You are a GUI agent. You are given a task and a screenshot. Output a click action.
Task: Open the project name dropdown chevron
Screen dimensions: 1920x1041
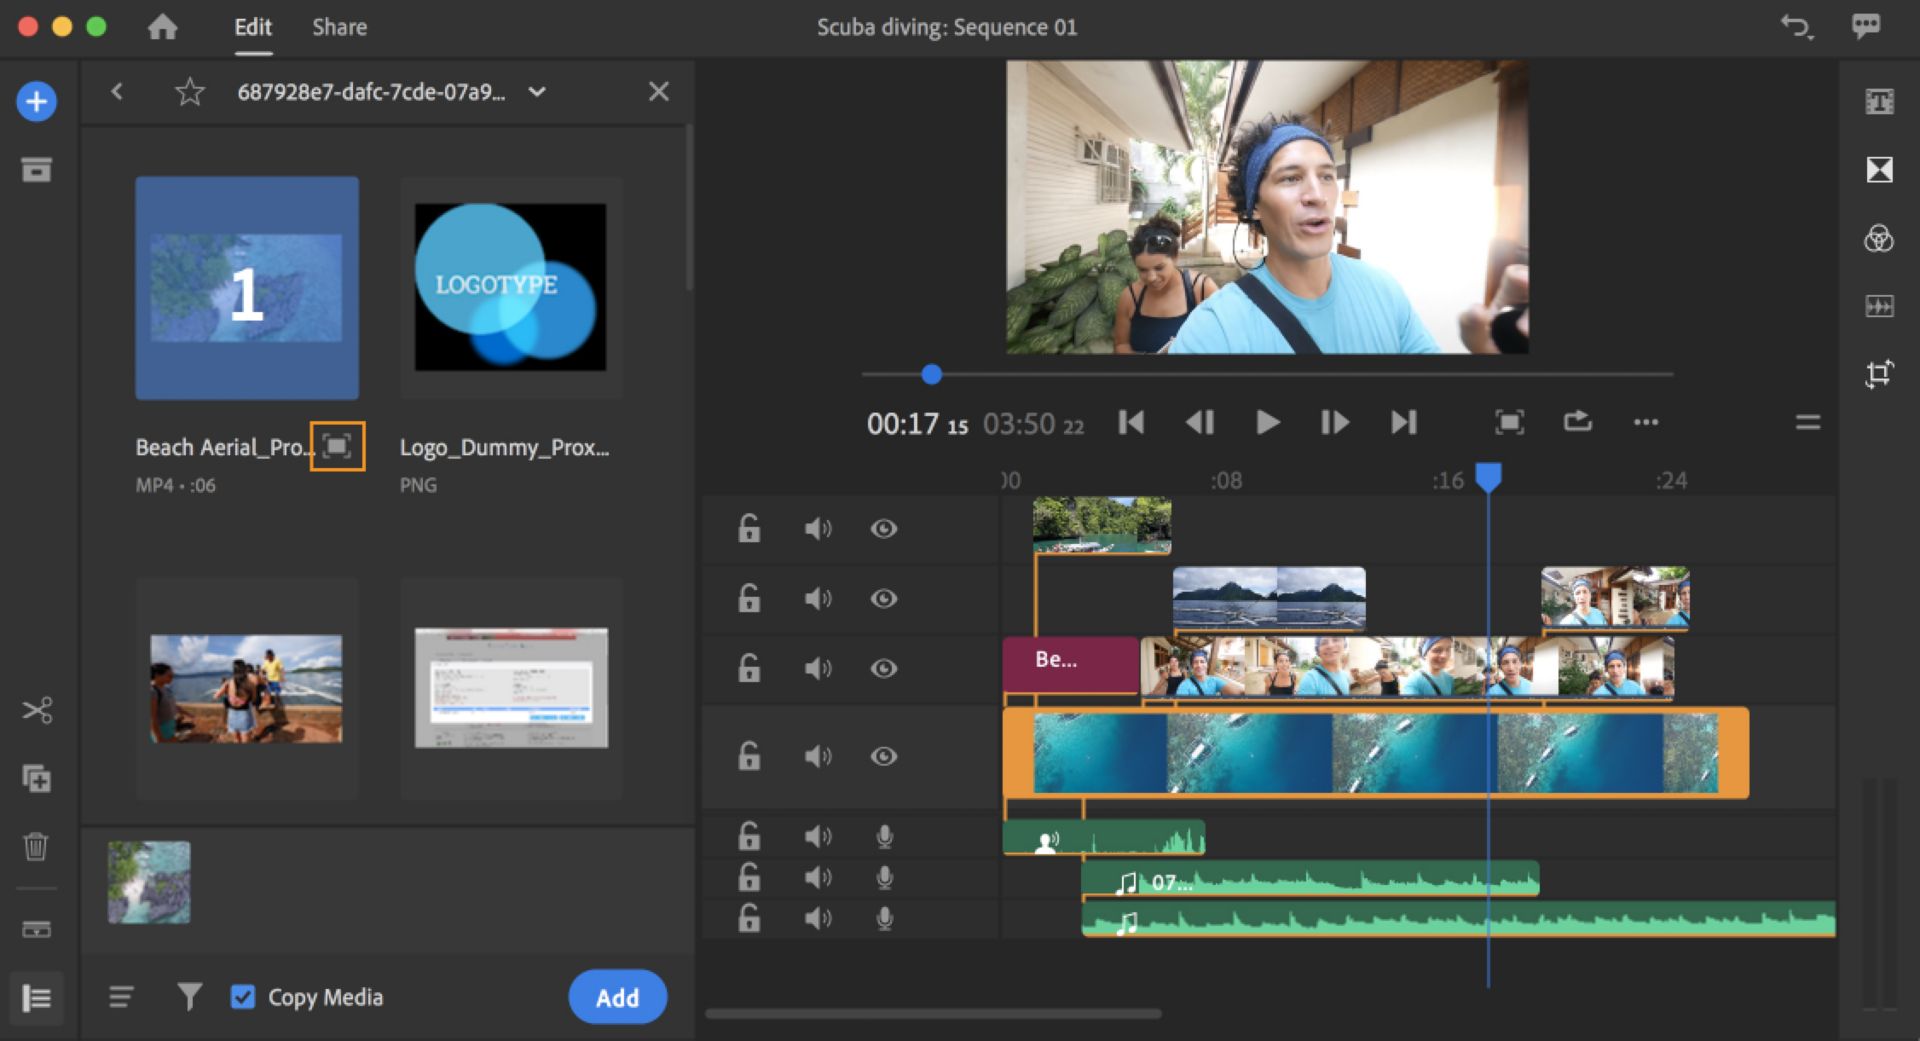[x=537, y=91]
